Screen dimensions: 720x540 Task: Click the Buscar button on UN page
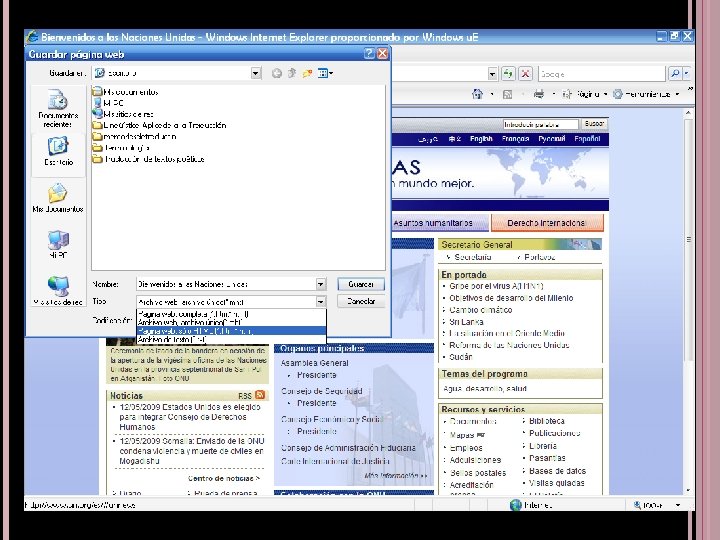[594, 124]
